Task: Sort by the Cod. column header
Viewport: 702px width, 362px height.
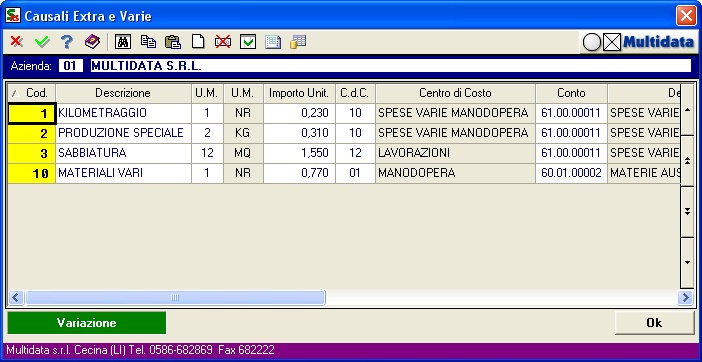Action: coord(32,93)
